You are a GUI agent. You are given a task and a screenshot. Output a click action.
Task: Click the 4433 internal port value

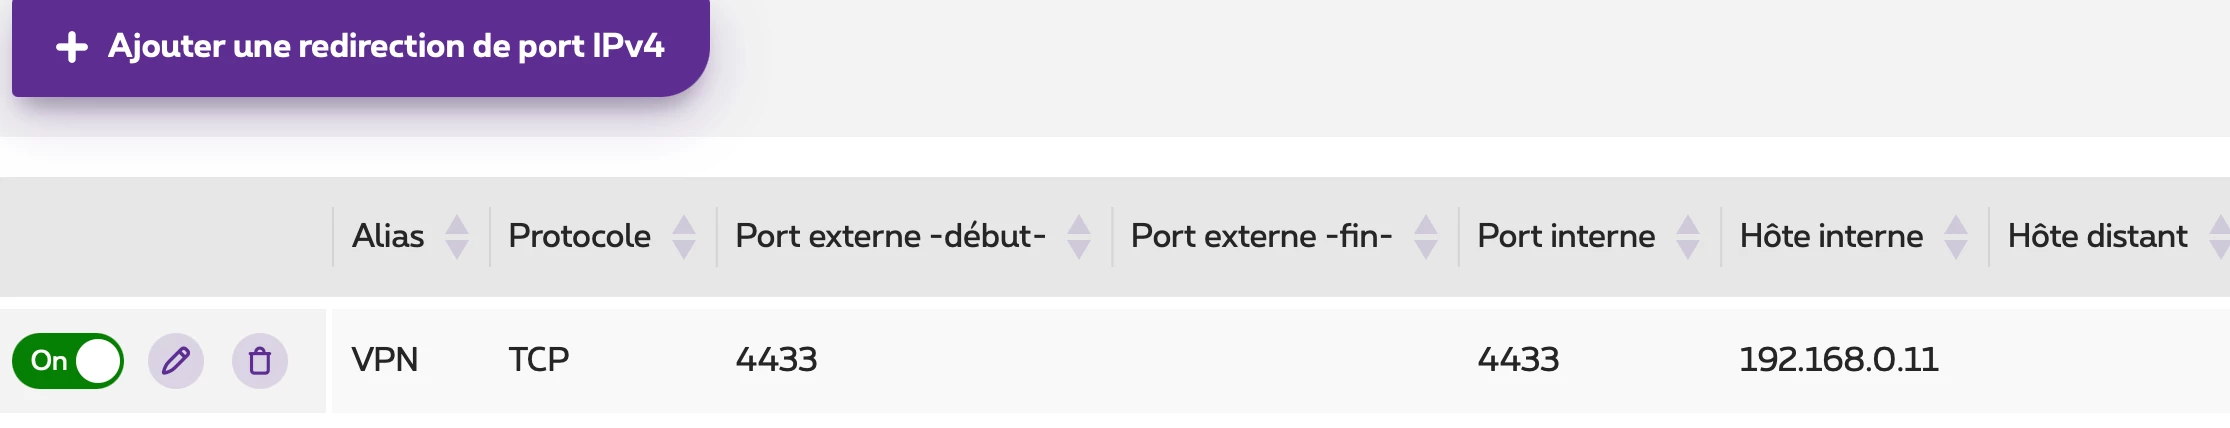[x=1519, y=360]
